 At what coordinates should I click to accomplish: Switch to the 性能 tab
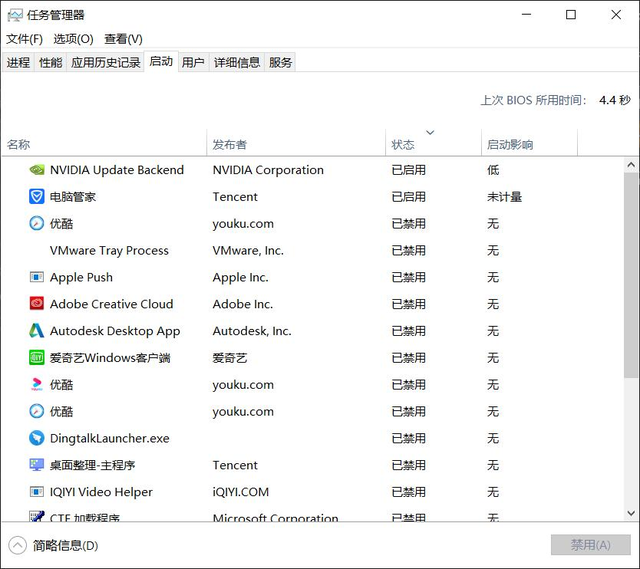pos(51,62)
